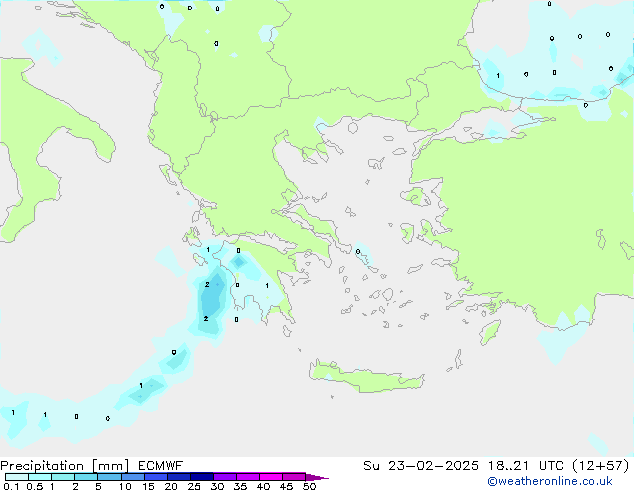Click the 20–25 mm legend swatch

tap(179, 477)
